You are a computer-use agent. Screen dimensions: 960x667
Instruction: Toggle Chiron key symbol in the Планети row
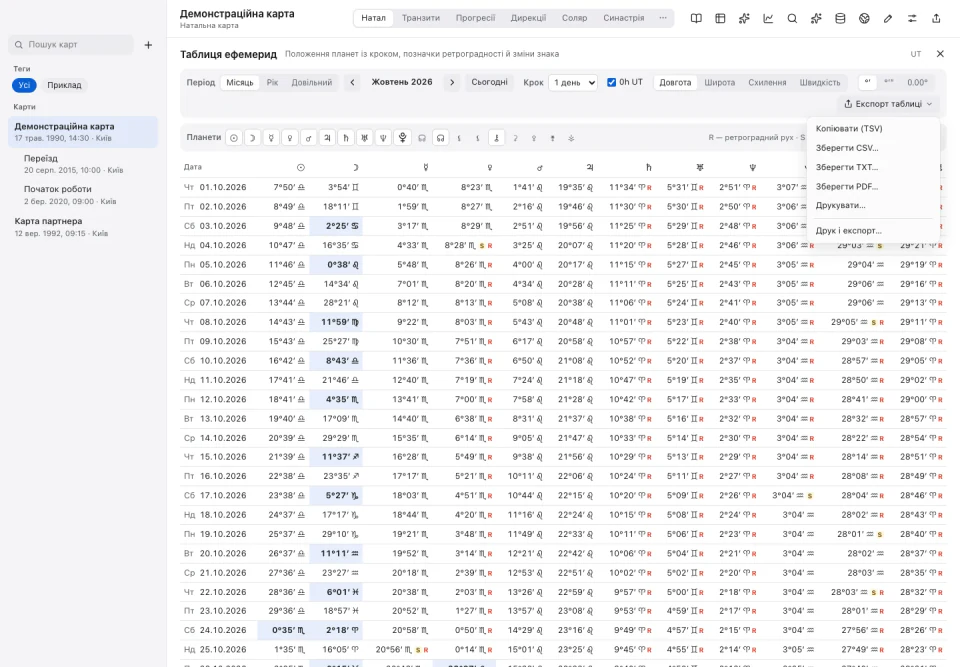497,138
